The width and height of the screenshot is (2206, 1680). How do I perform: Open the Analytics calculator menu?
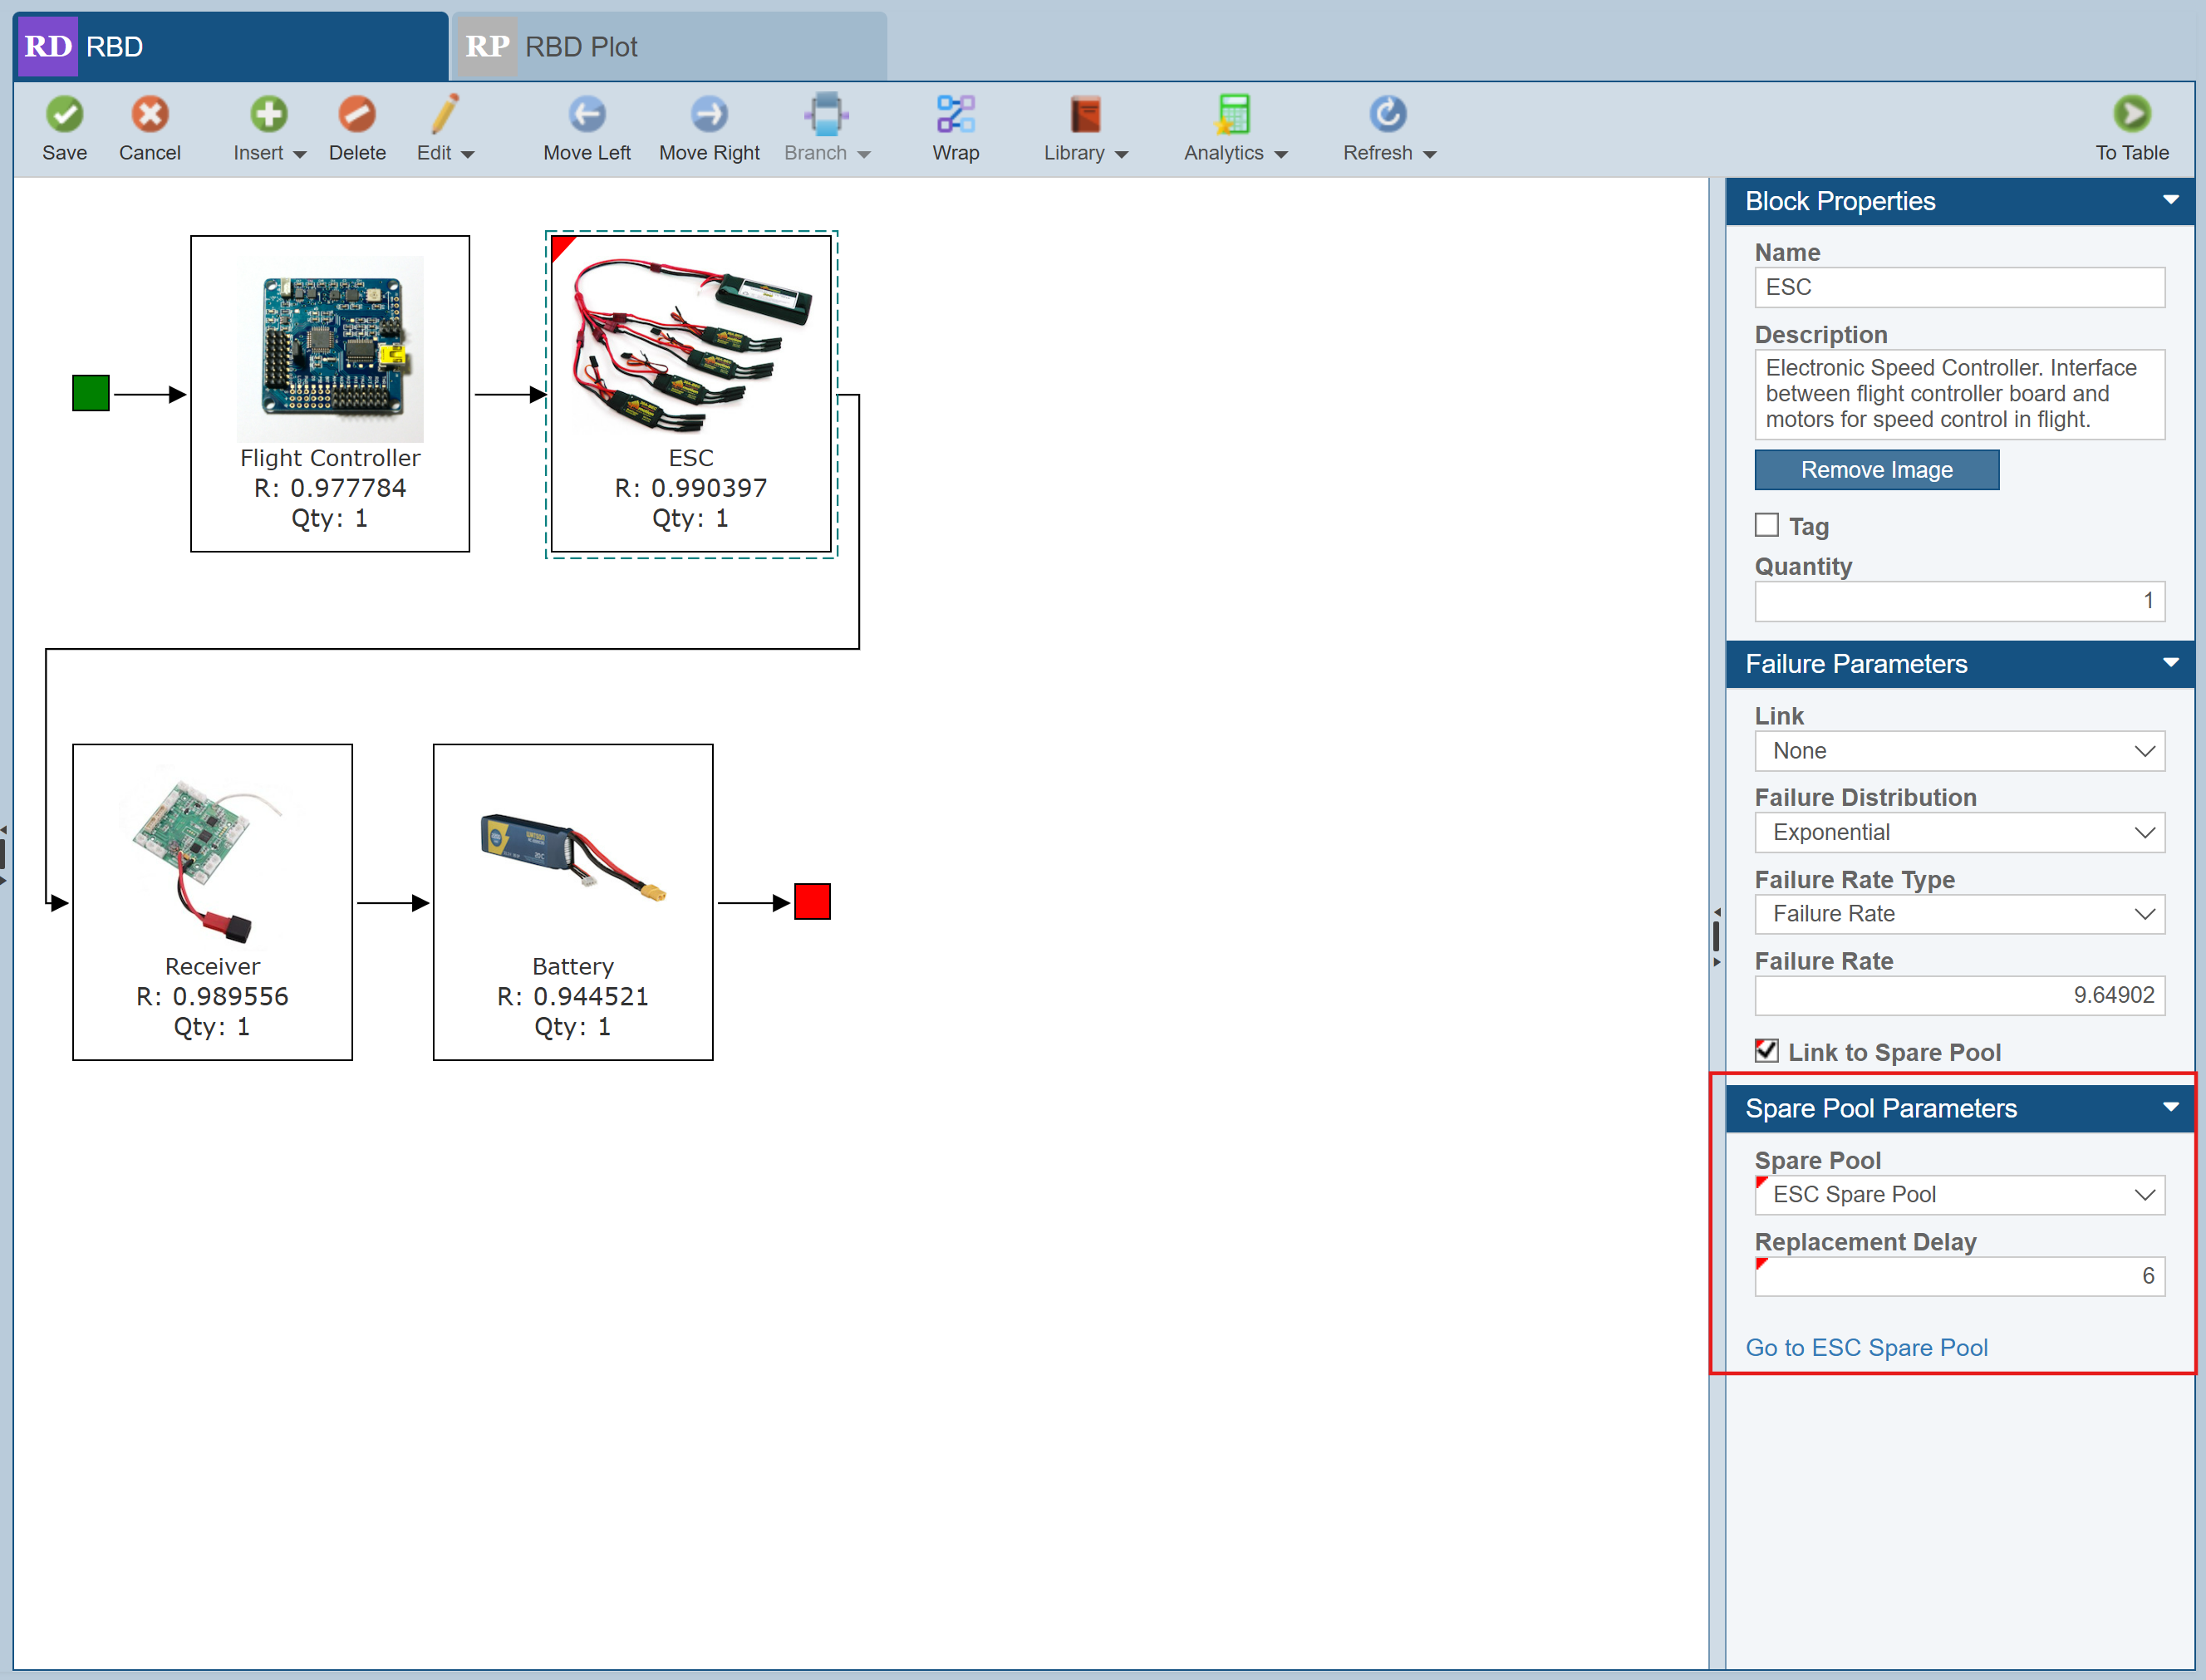(x=1234, y=114)
